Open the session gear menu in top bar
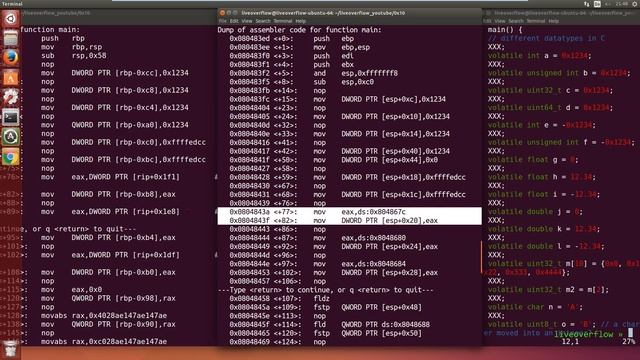Viewport: 640px width, 360px height. [x=635, y=4]
